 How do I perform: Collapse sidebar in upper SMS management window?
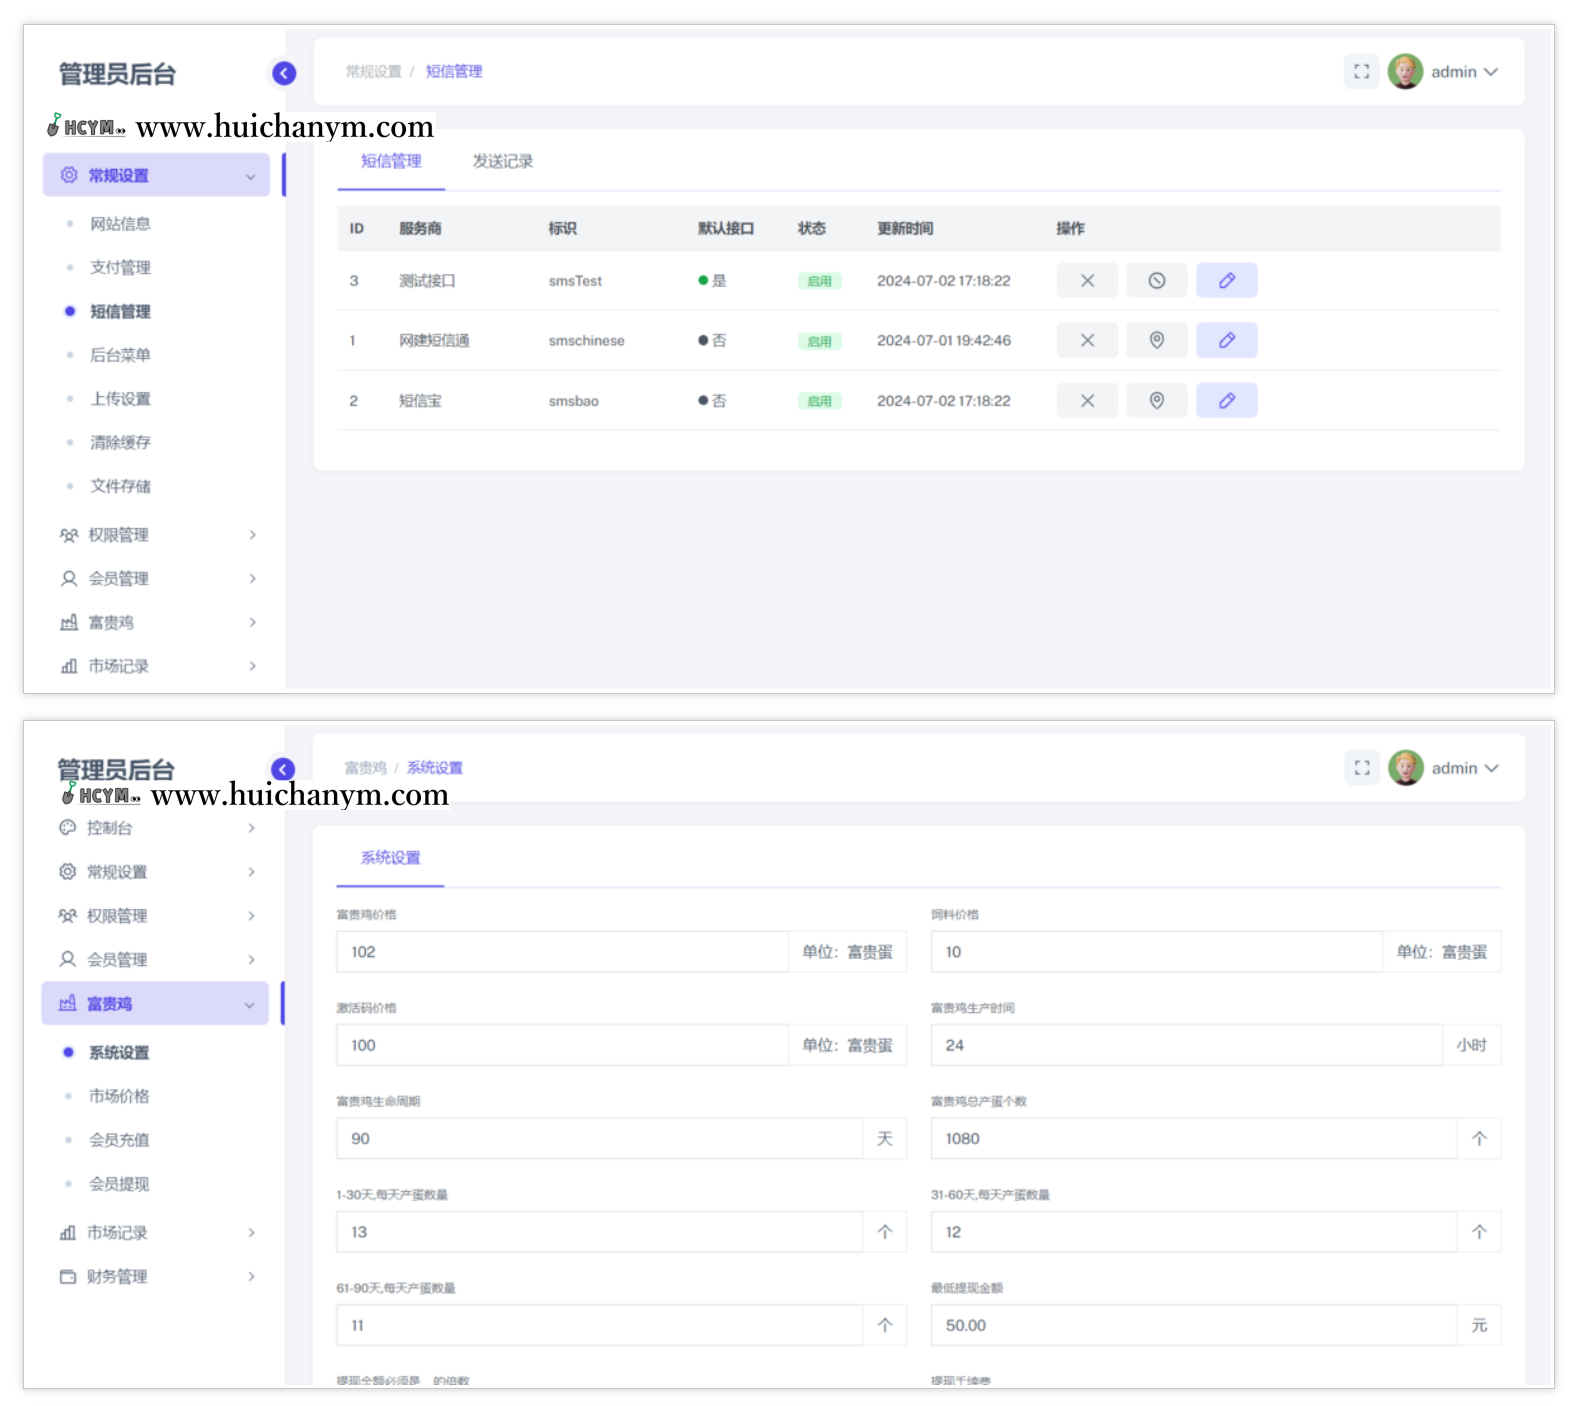coord(284,73)
